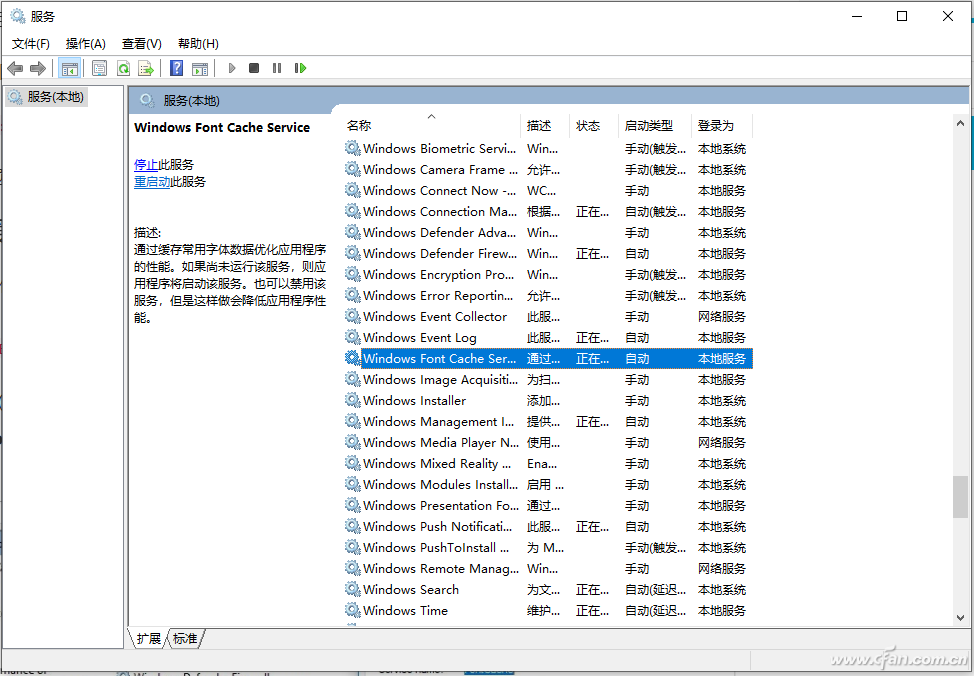This screenshot has width=974, height=676.
Task: Click the Back arrow toolbar icon
Action: pos(15,68)
